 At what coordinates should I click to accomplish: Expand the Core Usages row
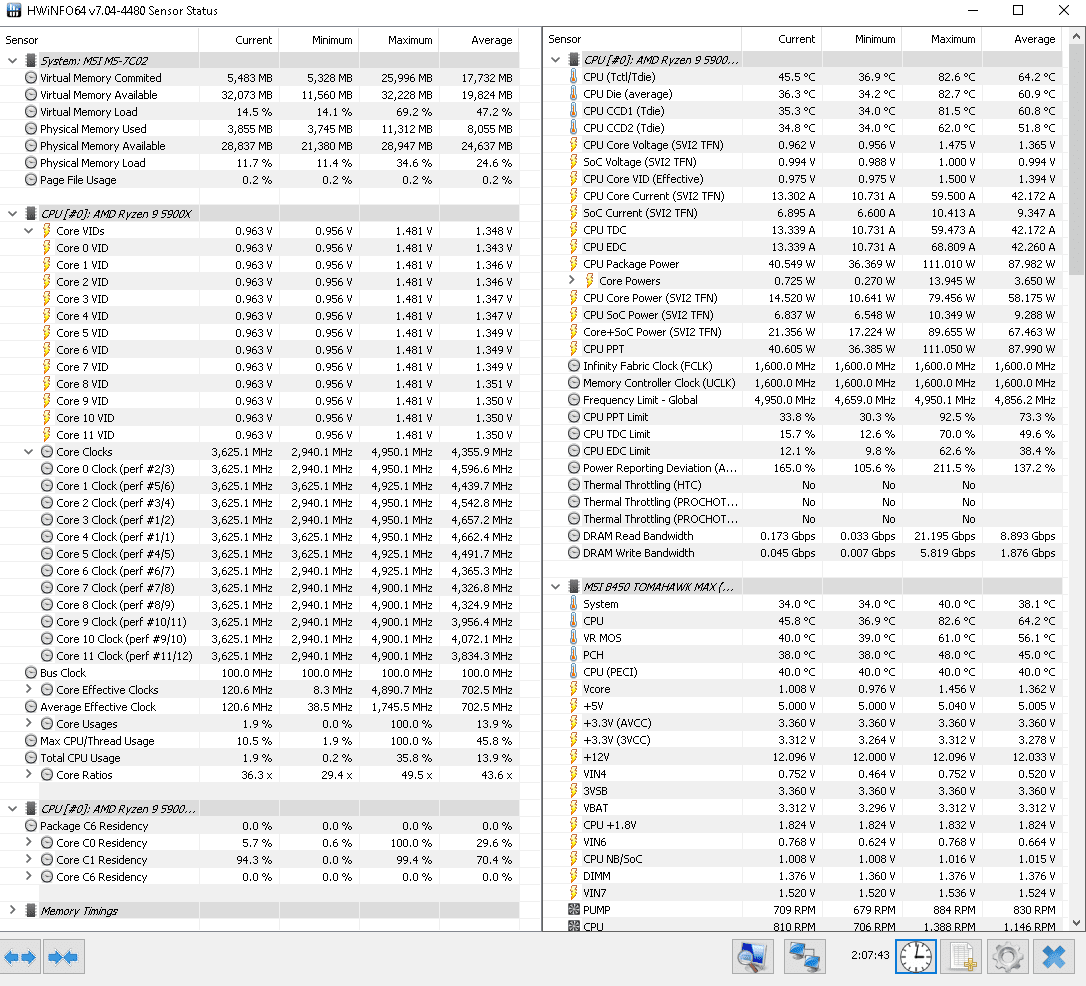click(28, 724)
